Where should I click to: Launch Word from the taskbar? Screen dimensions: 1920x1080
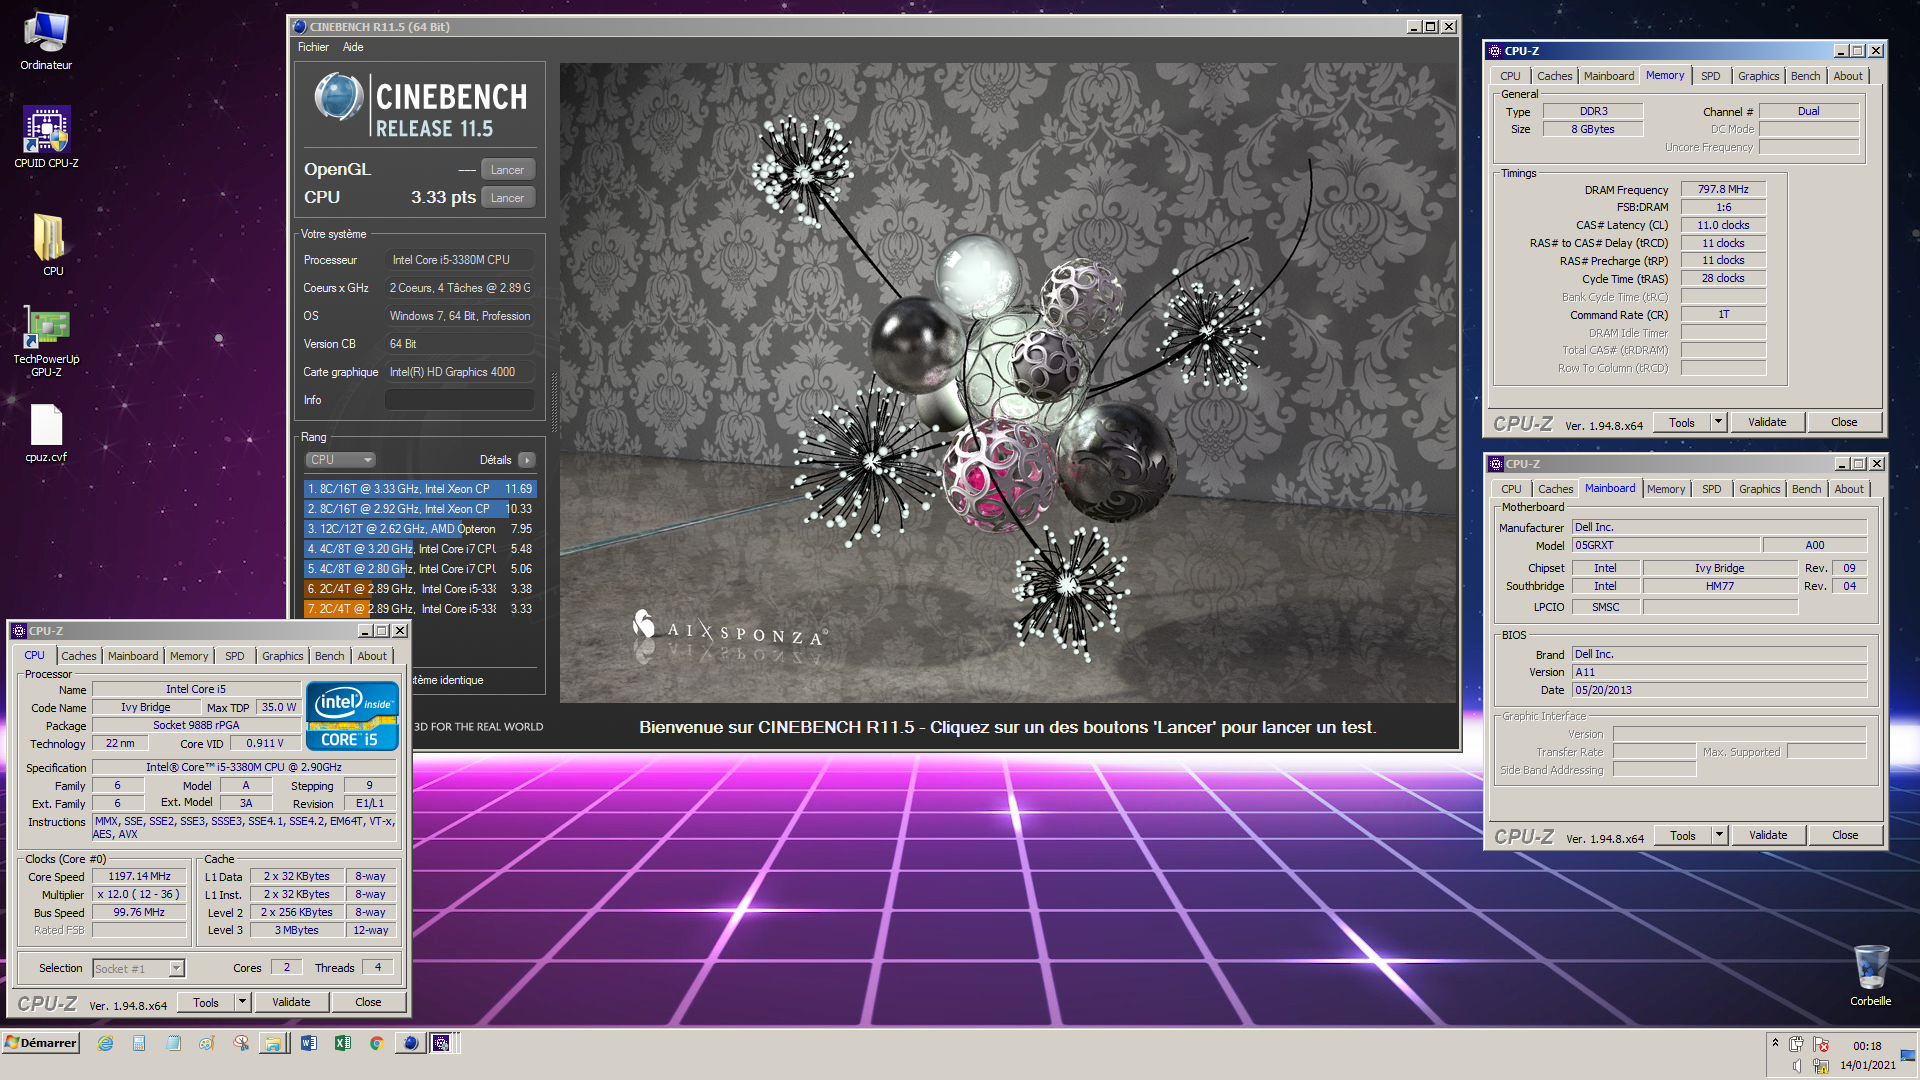[309, 1043]
